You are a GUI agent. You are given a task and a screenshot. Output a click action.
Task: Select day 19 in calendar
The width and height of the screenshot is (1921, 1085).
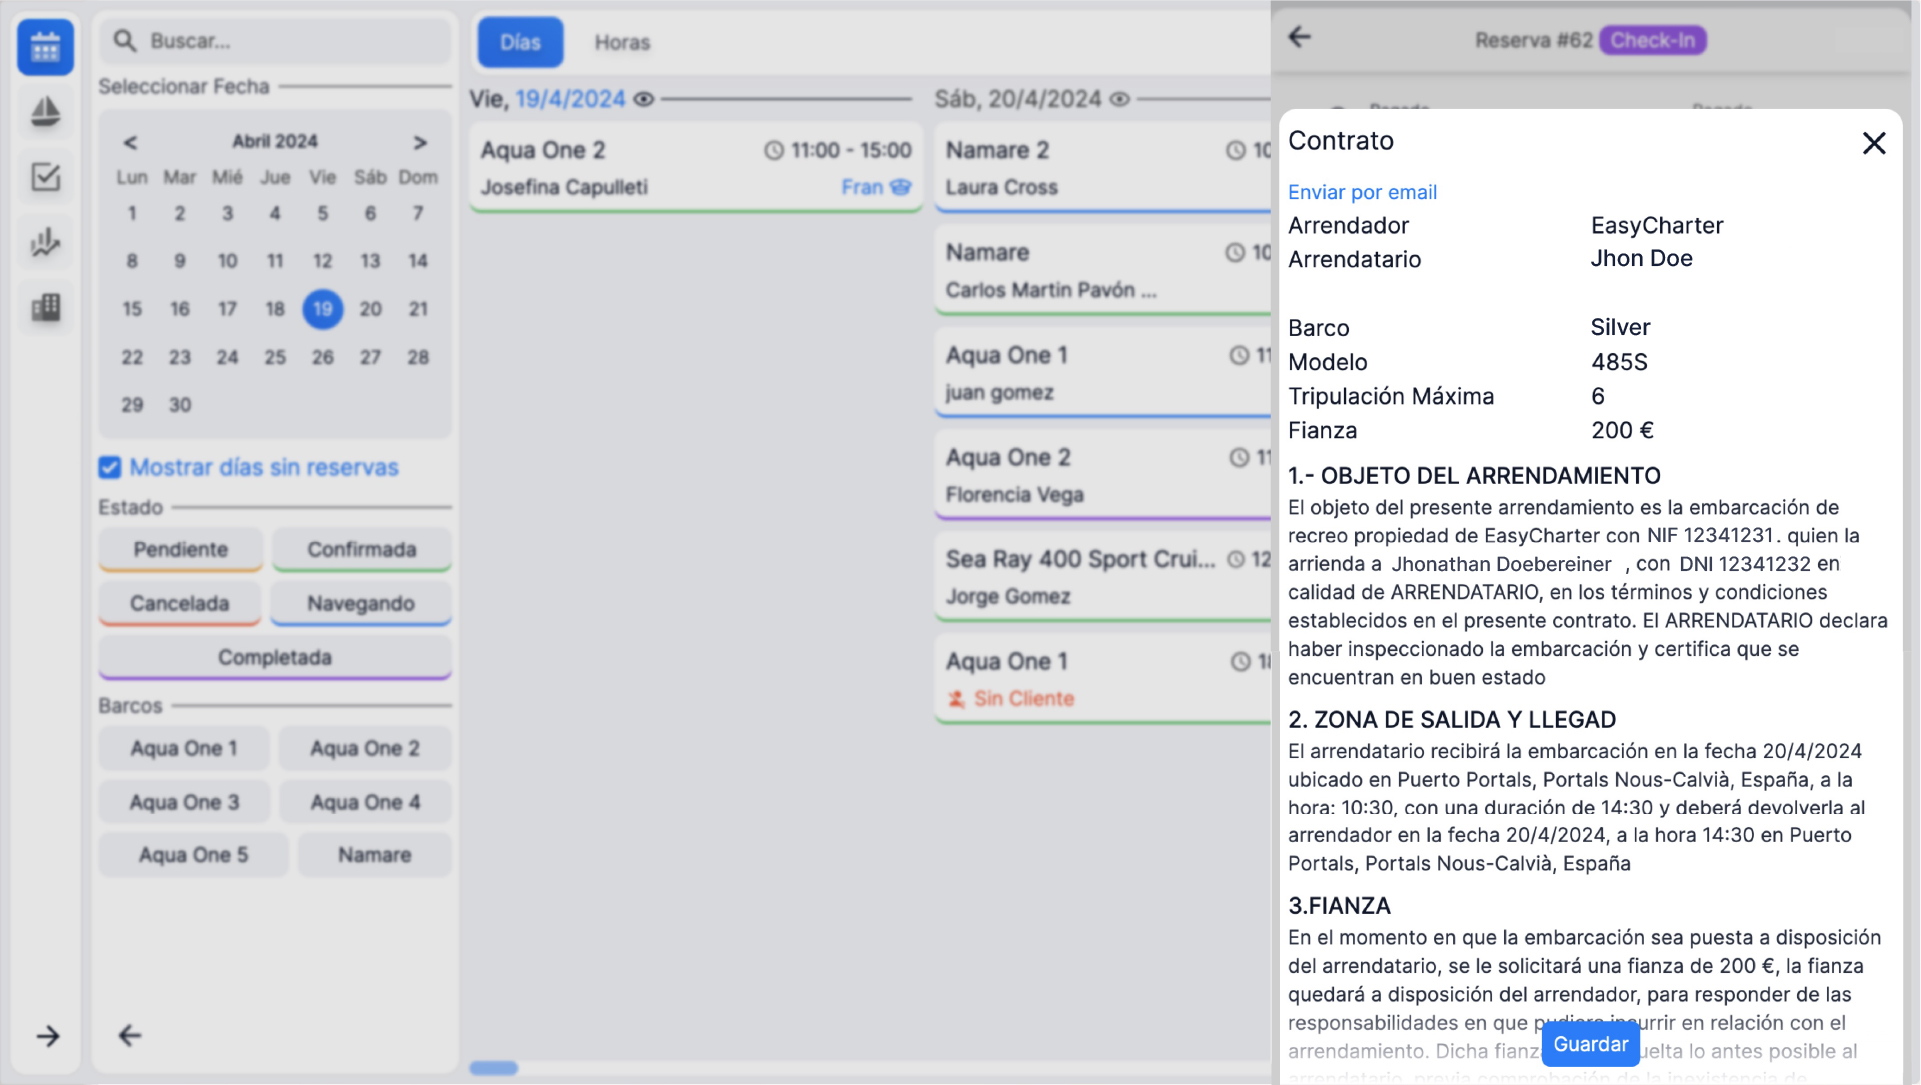pyautogui.click(x=322, y=309)
